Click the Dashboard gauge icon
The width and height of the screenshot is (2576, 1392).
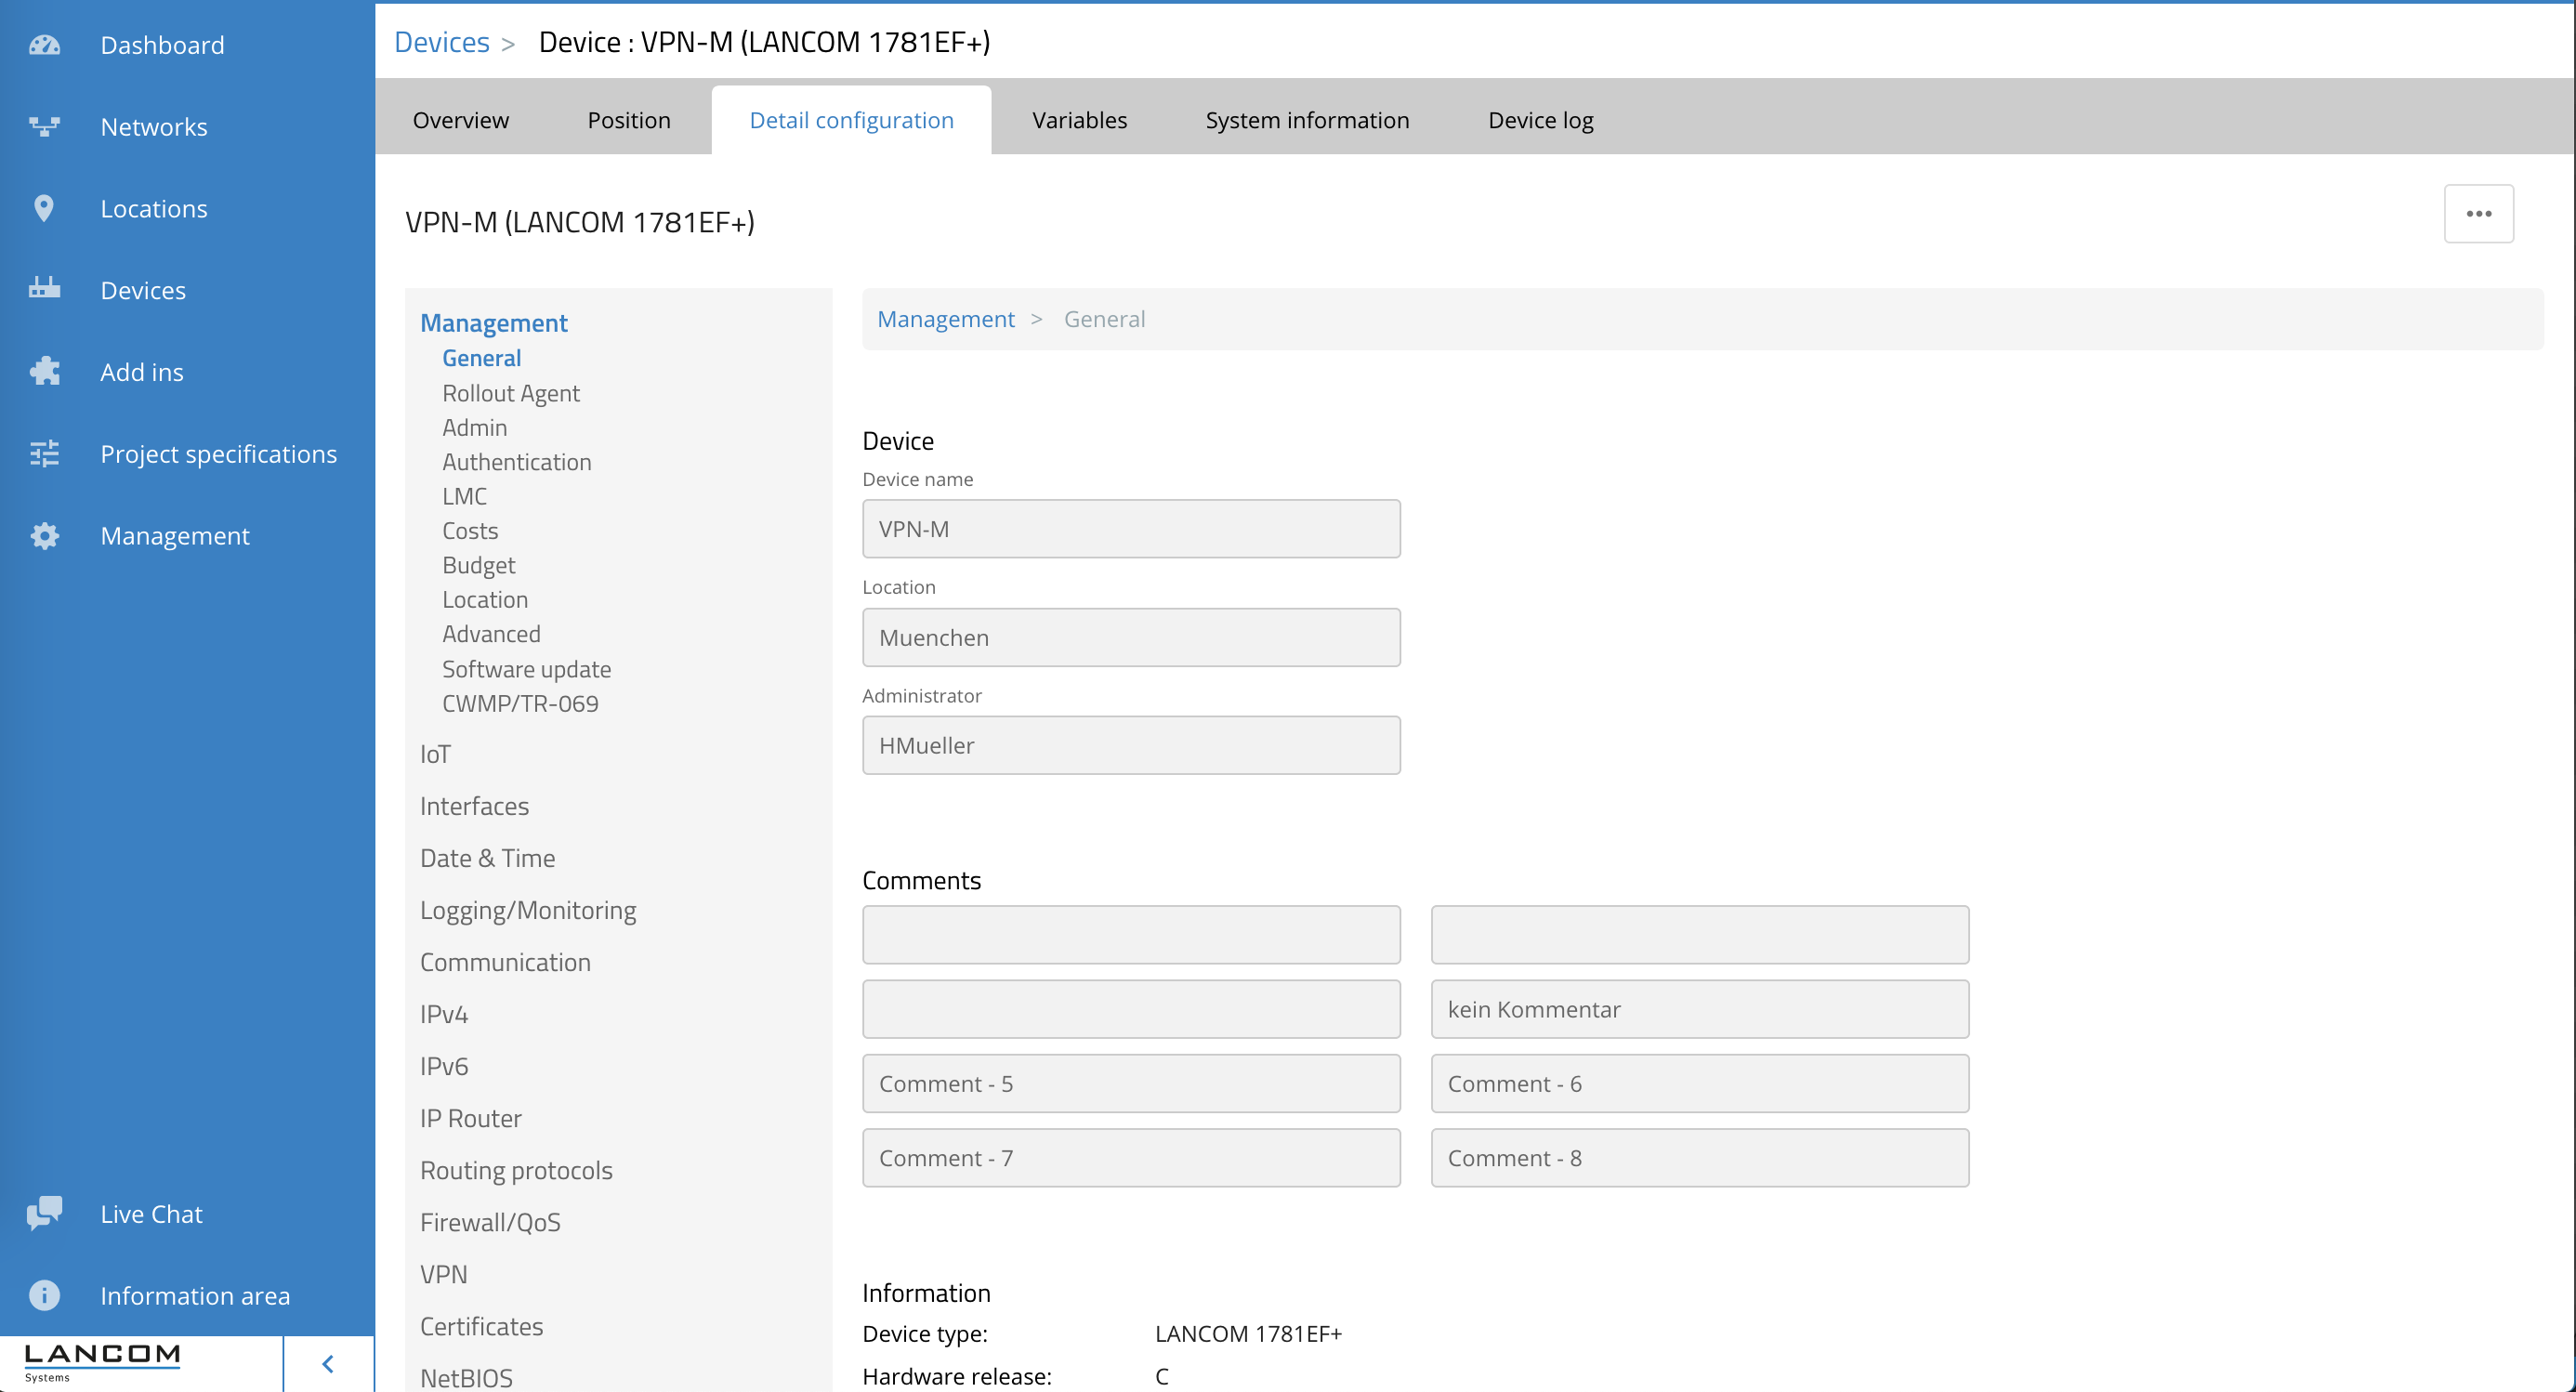(44, 45)
